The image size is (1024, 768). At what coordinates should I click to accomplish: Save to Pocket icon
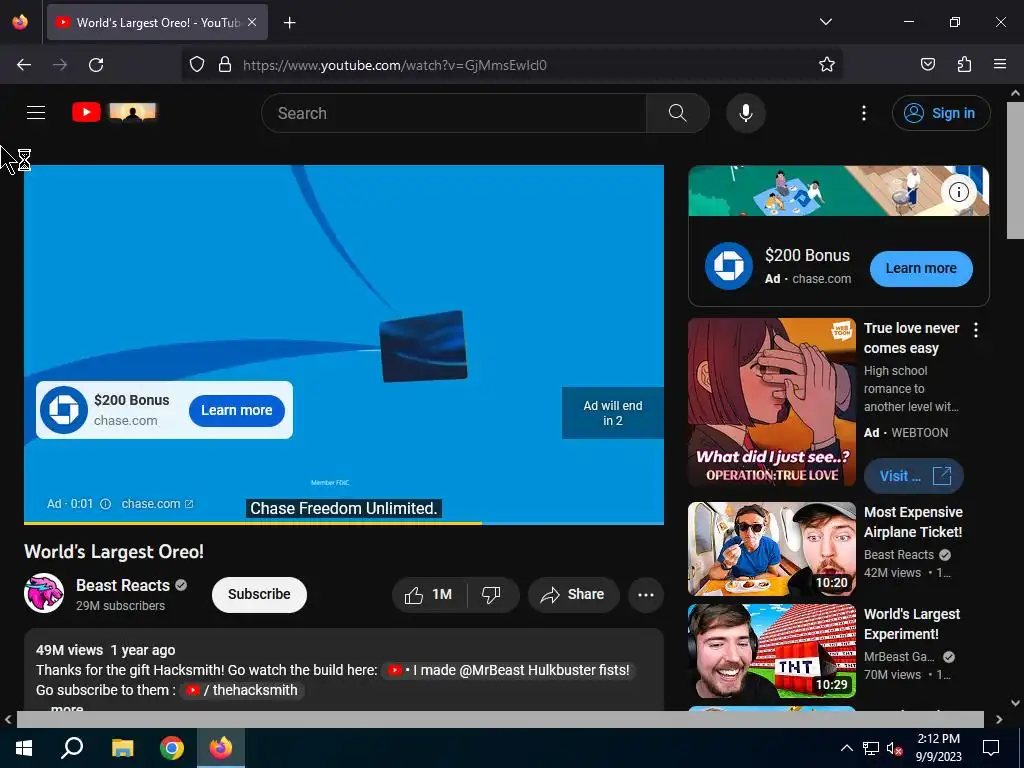[x=927, y=65]
